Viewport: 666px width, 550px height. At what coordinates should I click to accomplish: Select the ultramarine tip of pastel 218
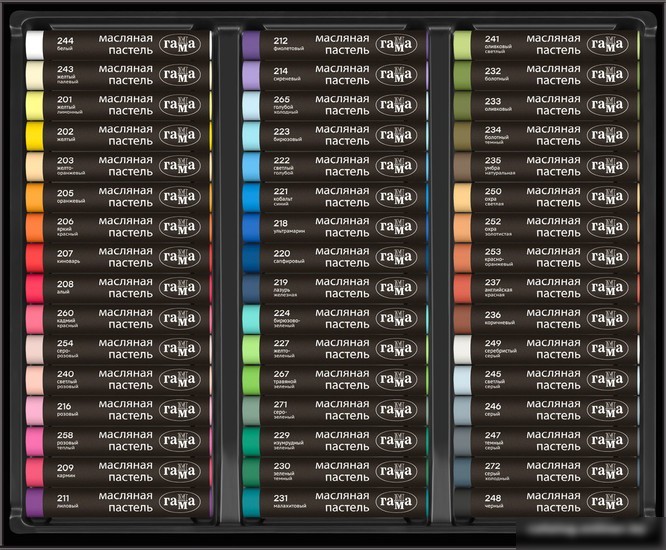(x=251, y=228)
